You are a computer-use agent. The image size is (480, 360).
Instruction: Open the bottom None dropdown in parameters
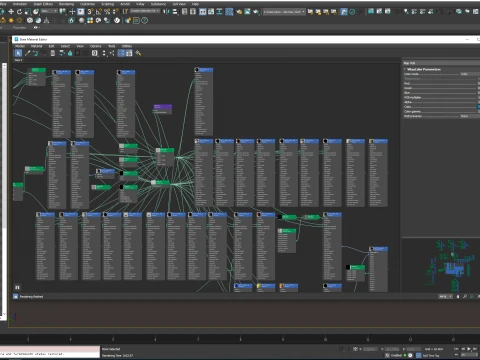tap(469, 116)
